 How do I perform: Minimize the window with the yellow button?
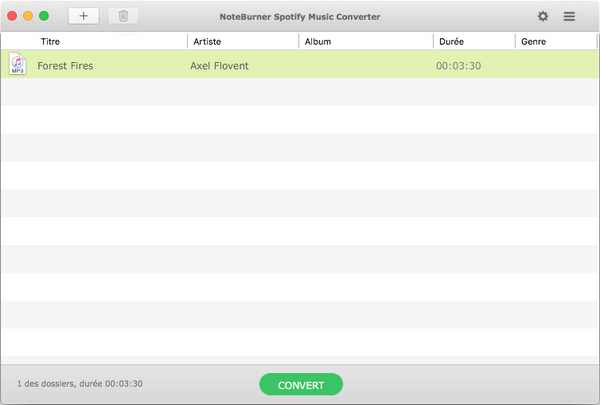[x=28, y=16]
